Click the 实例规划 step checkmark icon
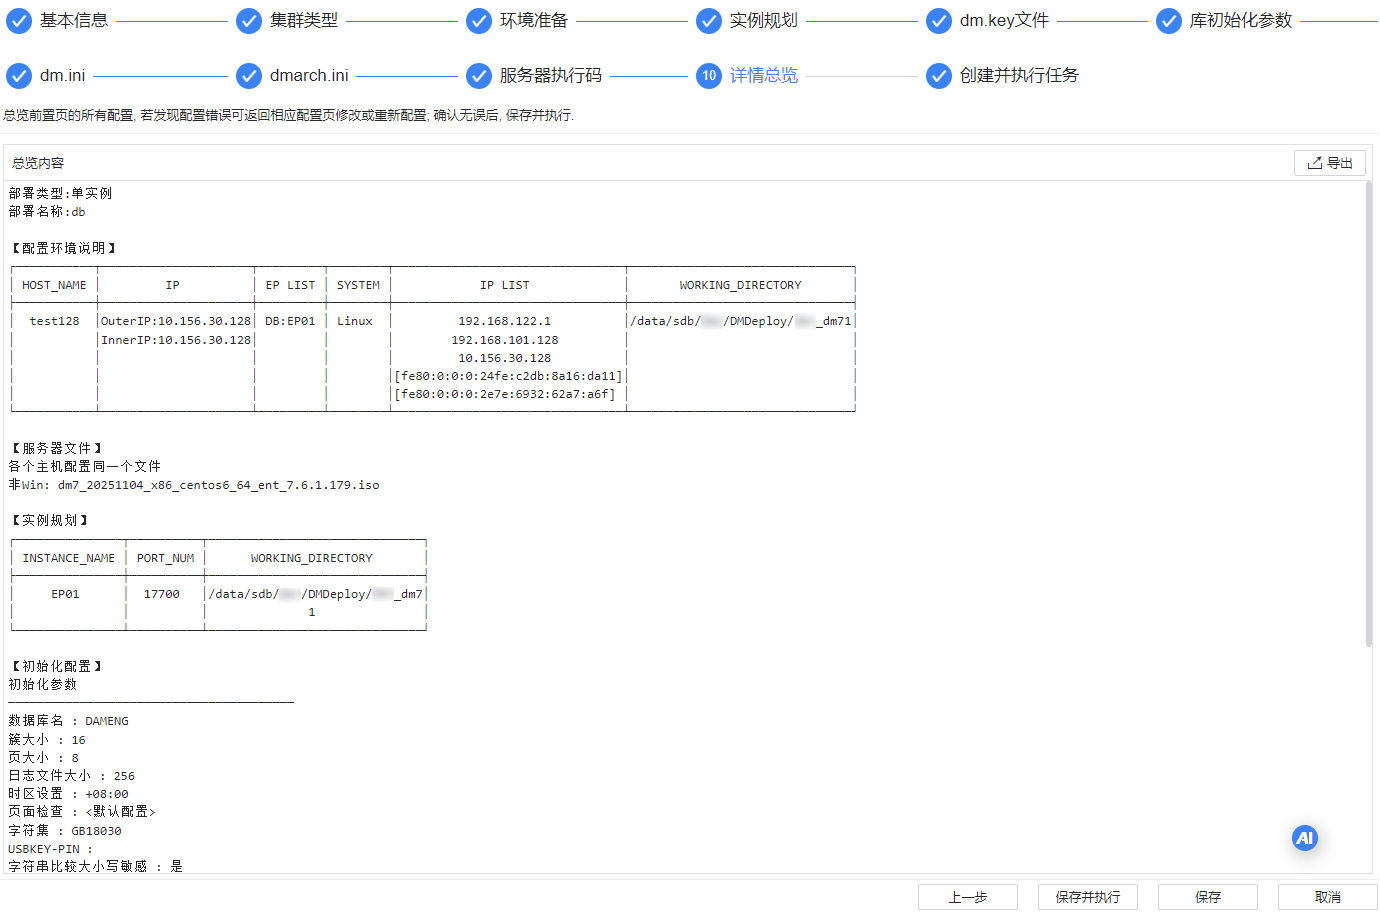This screenshot has width=1380, height=914. point(709,21)
